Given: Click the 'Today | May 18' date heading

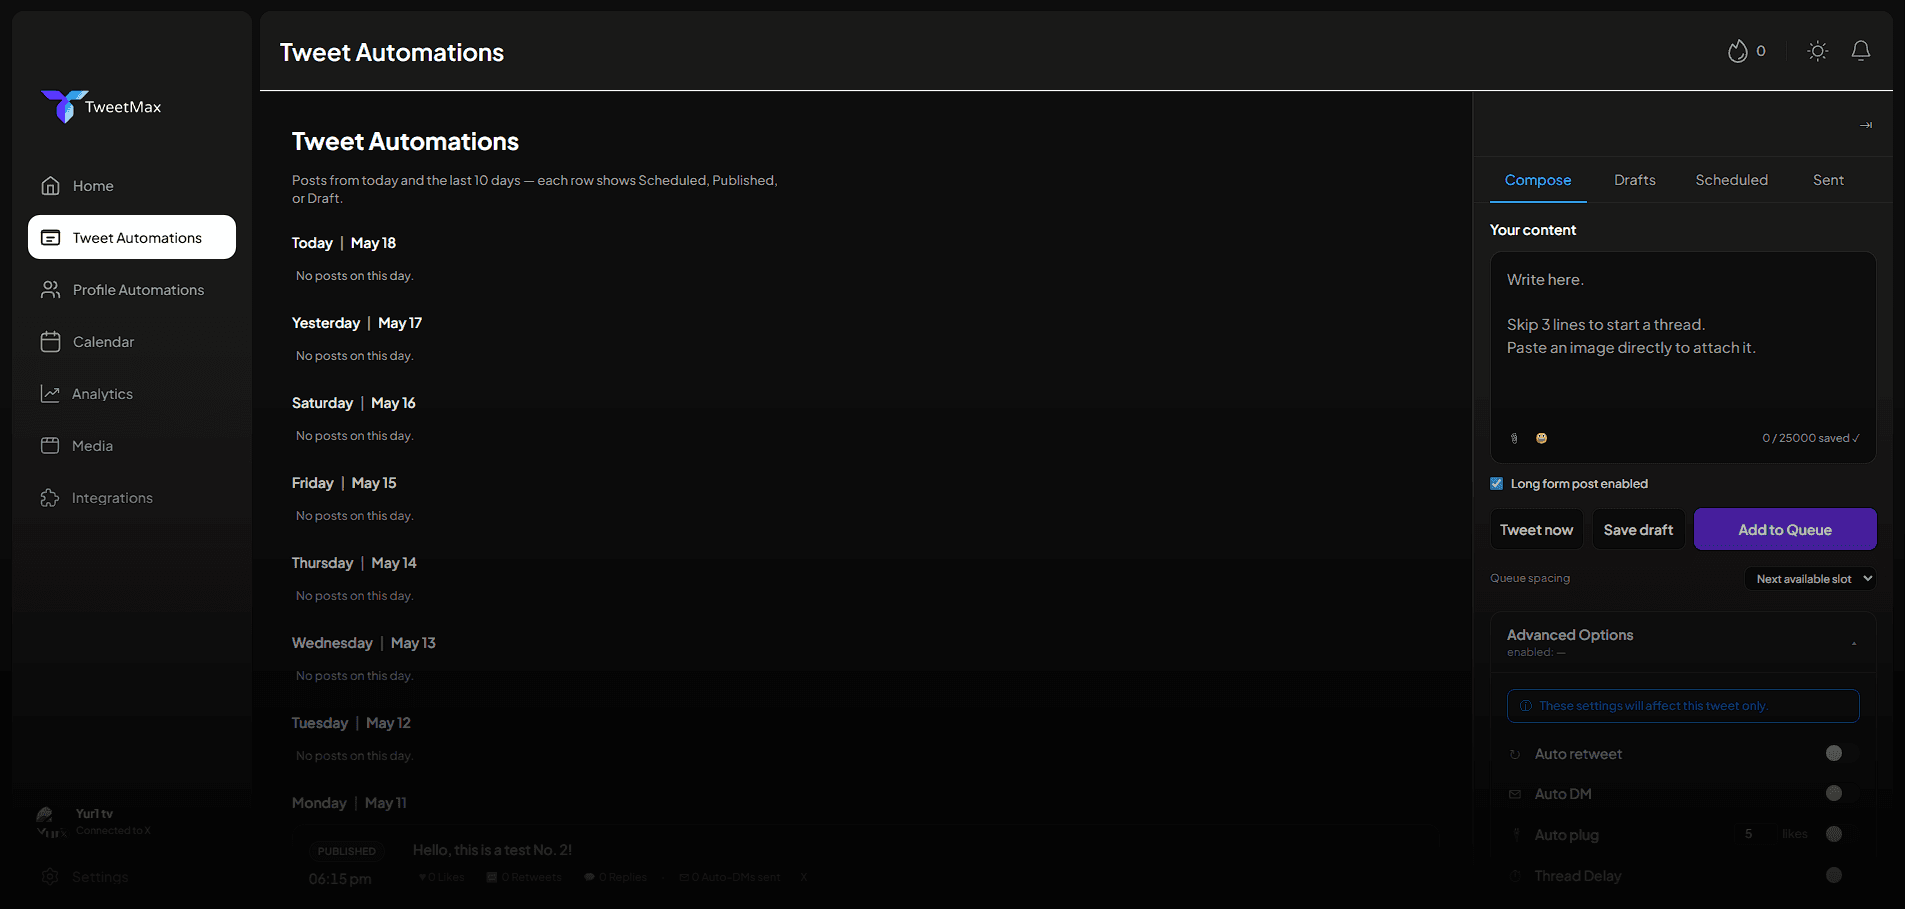Looking at the screenshot, I should click(x=344, y=243).
